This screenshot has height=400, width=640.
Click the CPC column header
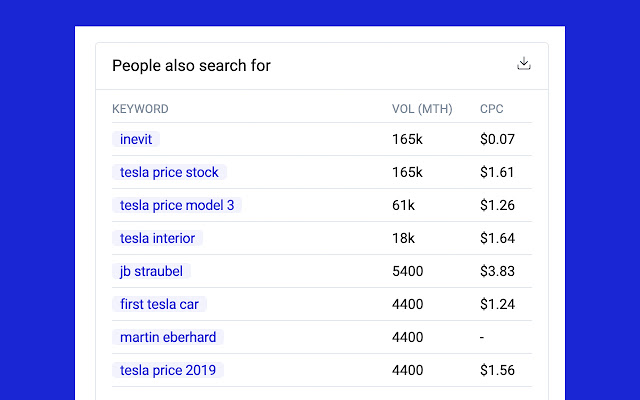pyautogui.click(x=492, y=109)
